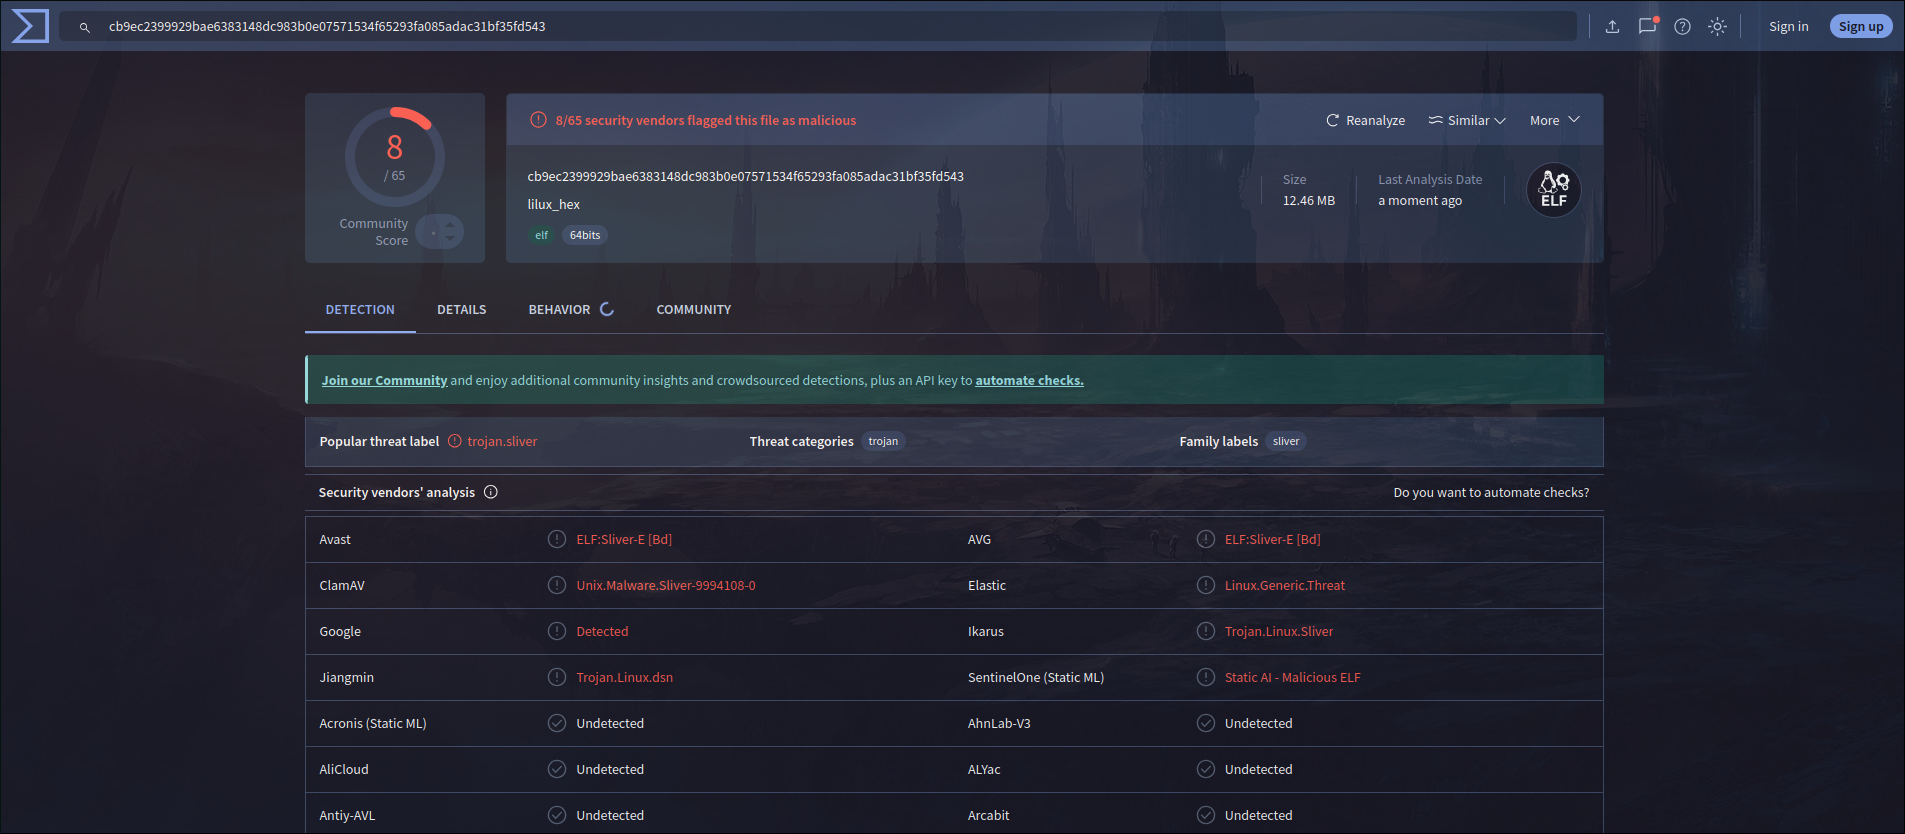Viewport: 1905px width, 834px height.
Task: Open the VirusTotal home logo
Action: (30, 26)
